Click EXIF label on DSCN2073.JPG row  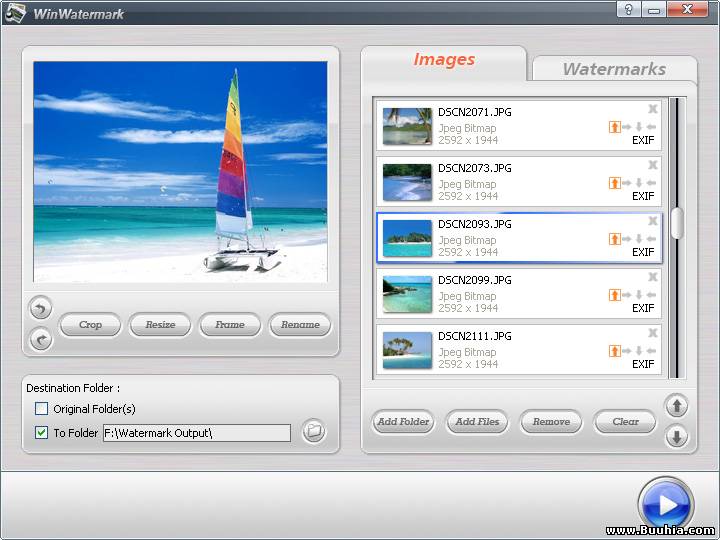pyautogui.click(x=643, y=196)
